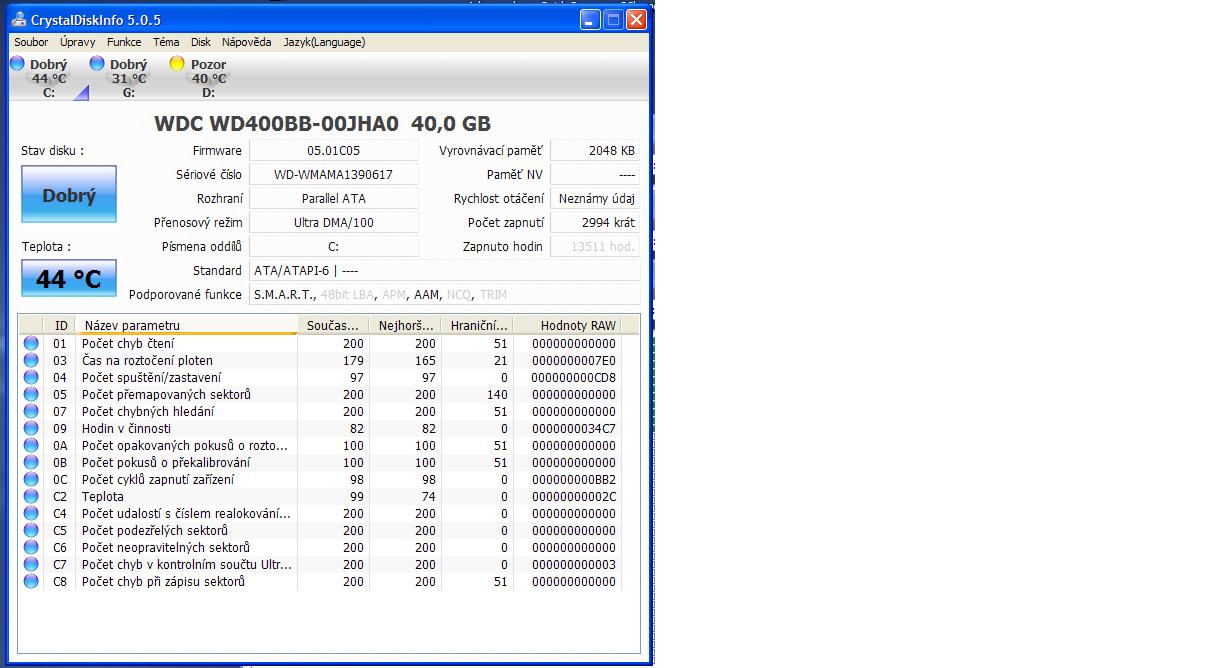
Task: Open the Jazyk(Language) menu
Action: pos(324,42)
